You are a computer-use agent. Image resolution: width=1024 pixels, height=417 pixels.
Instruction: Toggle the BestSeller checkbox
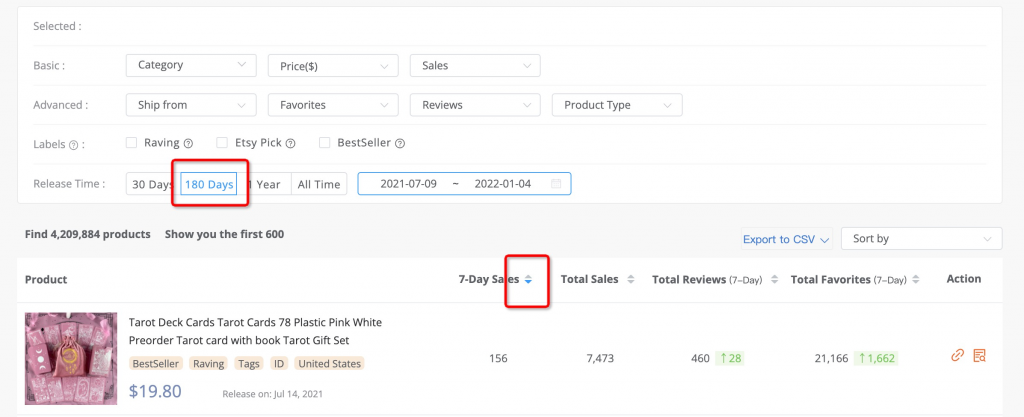coord(324,143)
